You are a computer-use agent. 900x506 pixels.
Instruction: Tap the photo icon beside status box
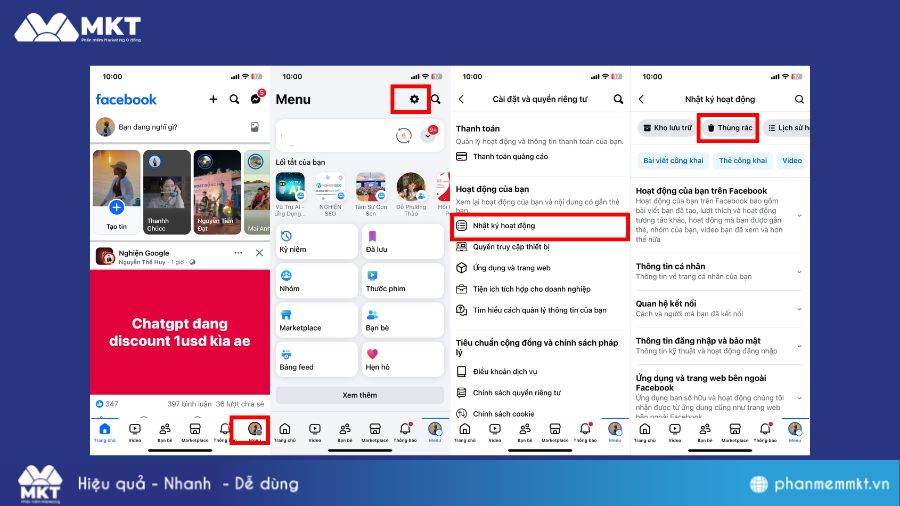point(255,127)
